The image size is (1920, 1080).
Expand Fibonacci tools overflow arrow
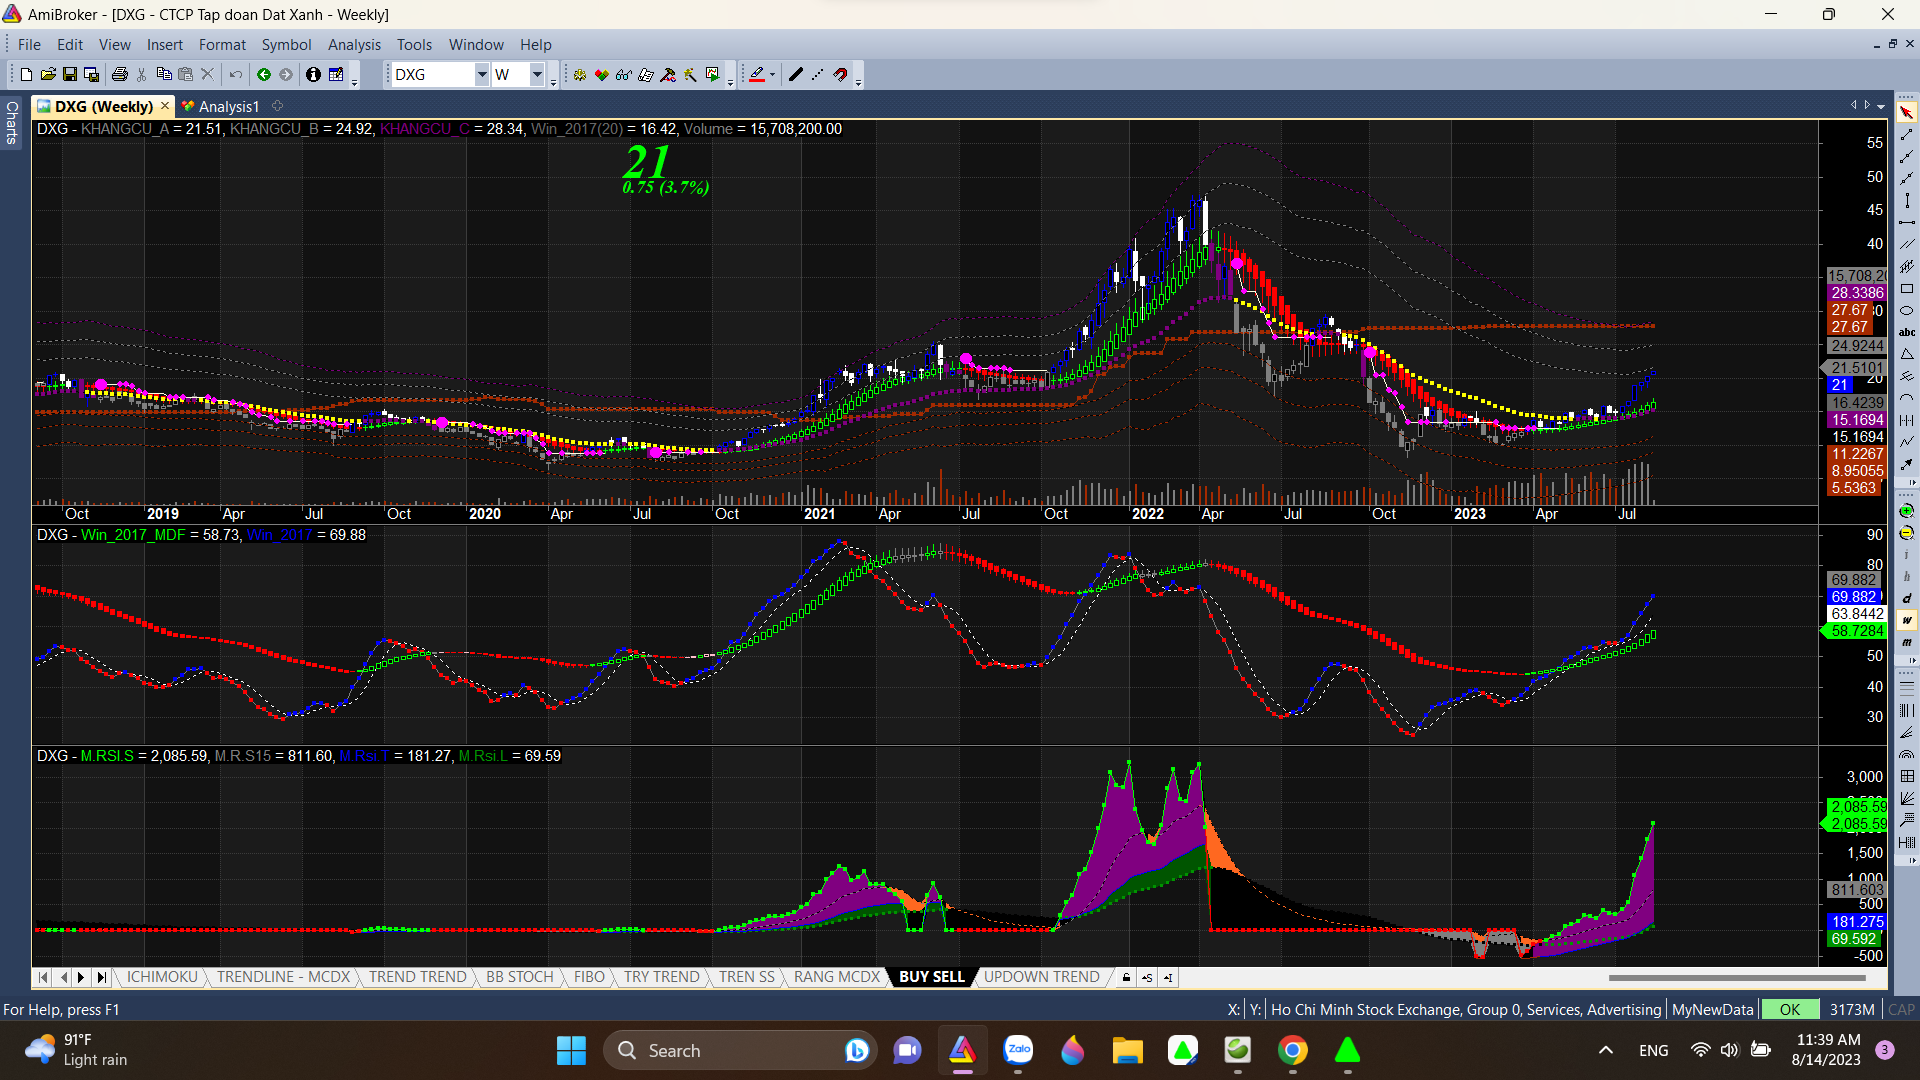tap(1913, 861)
